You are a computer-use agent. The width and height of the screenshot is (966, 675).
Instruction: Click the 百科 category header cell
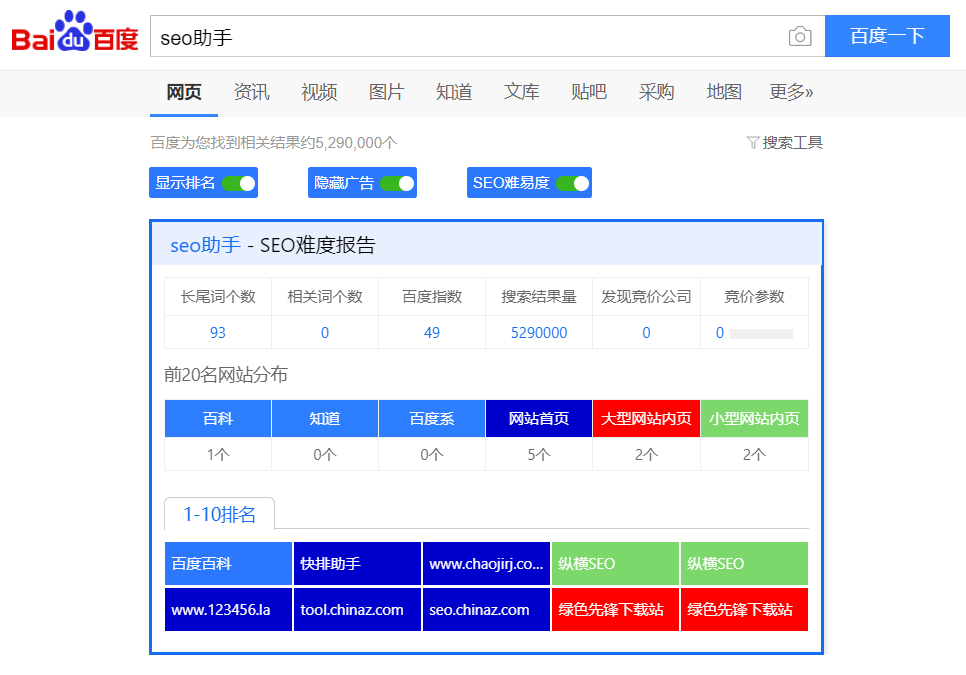(217, 419)
